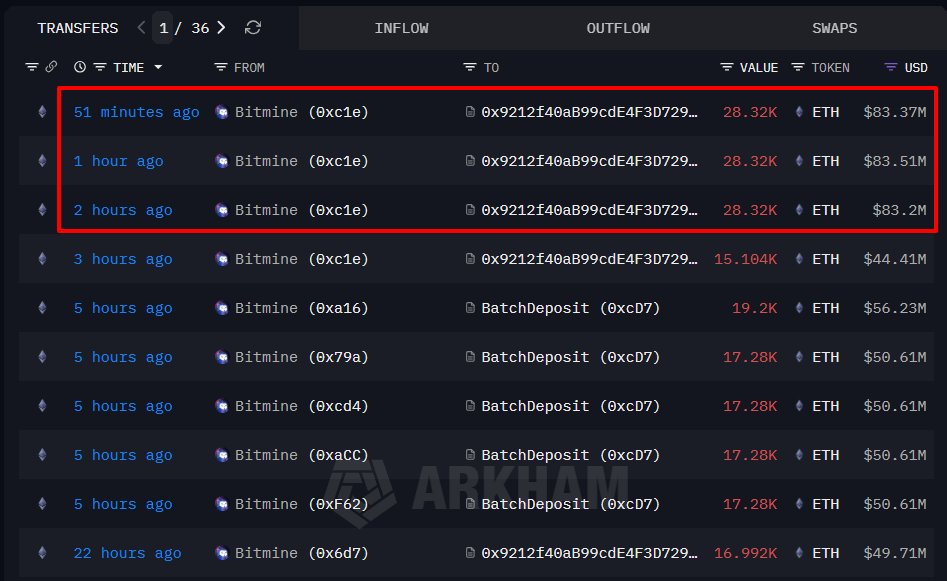Open recipient address in the 22 hours row
This screenshot has height=581, width=947.
[589, 553]
